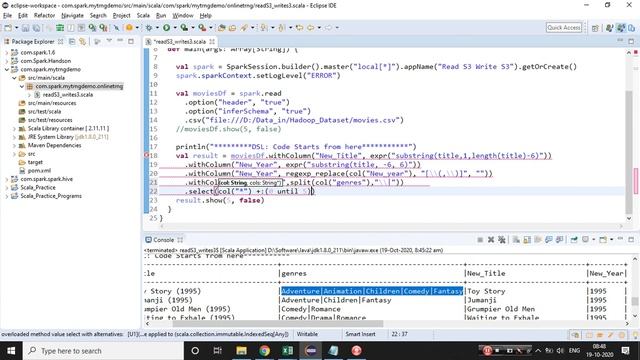
Task: Click the editor vertical scrollbar thumb
Action: (x=629, y=152)
